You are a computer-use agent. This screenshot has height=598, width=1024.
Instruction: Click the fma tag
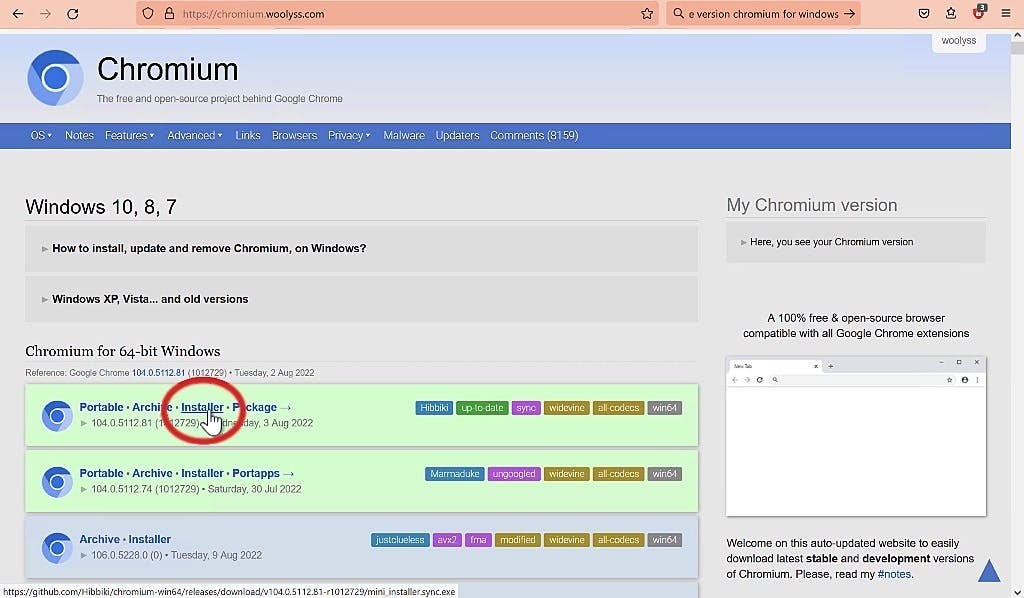pyautogui.click(x=478, y=540)
